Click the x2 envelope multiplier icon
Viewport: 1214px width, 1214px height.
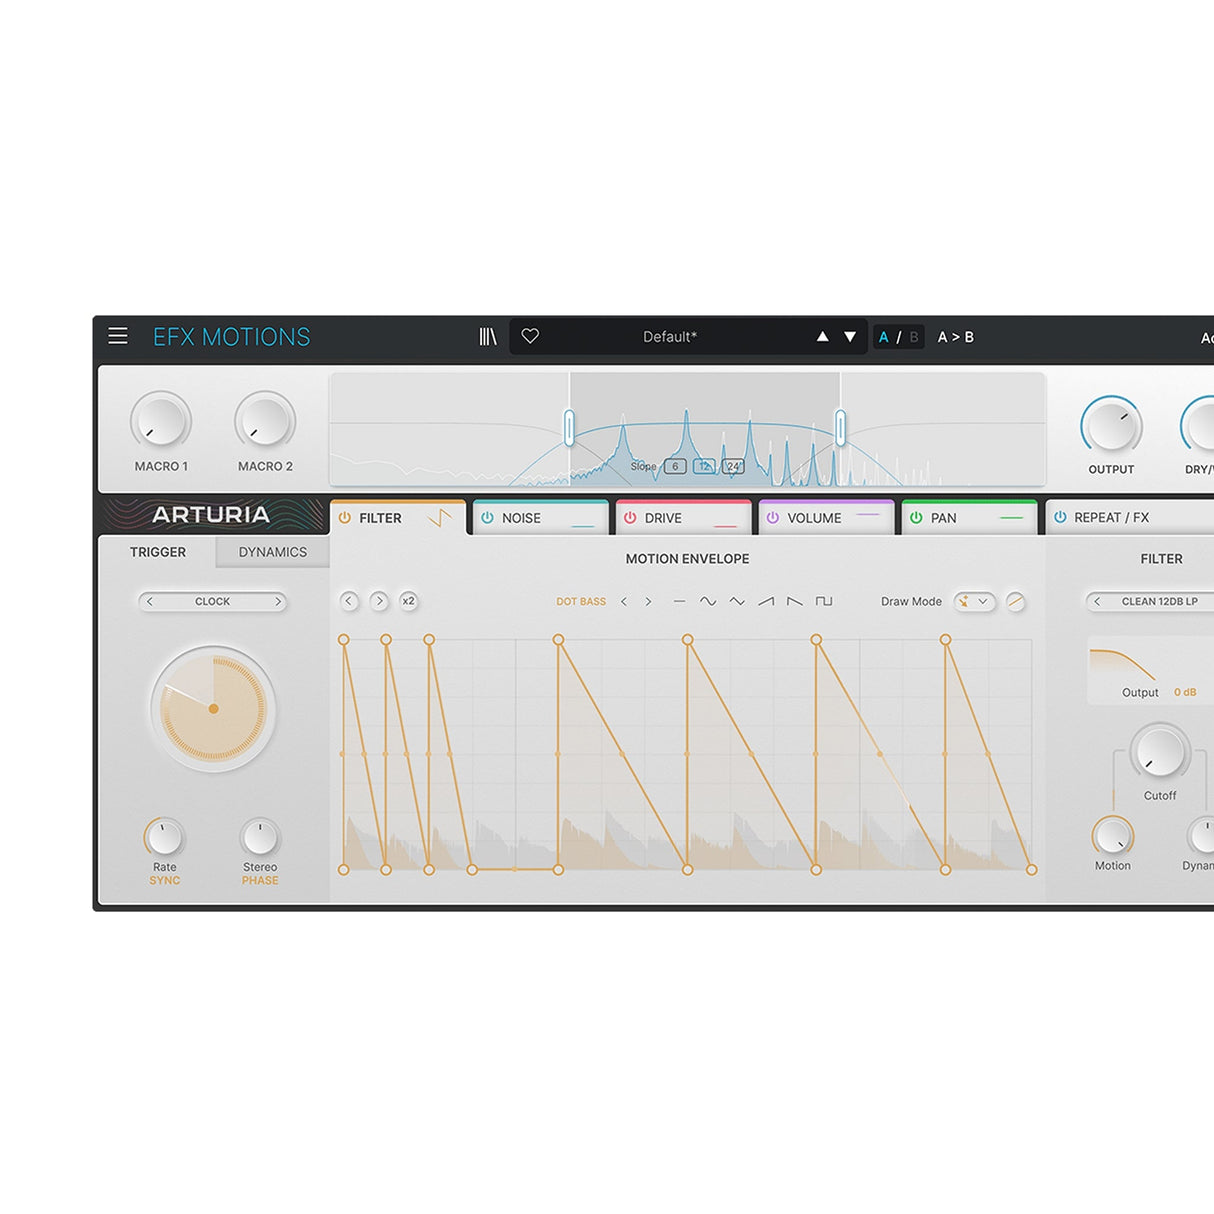tap(409, 601)
